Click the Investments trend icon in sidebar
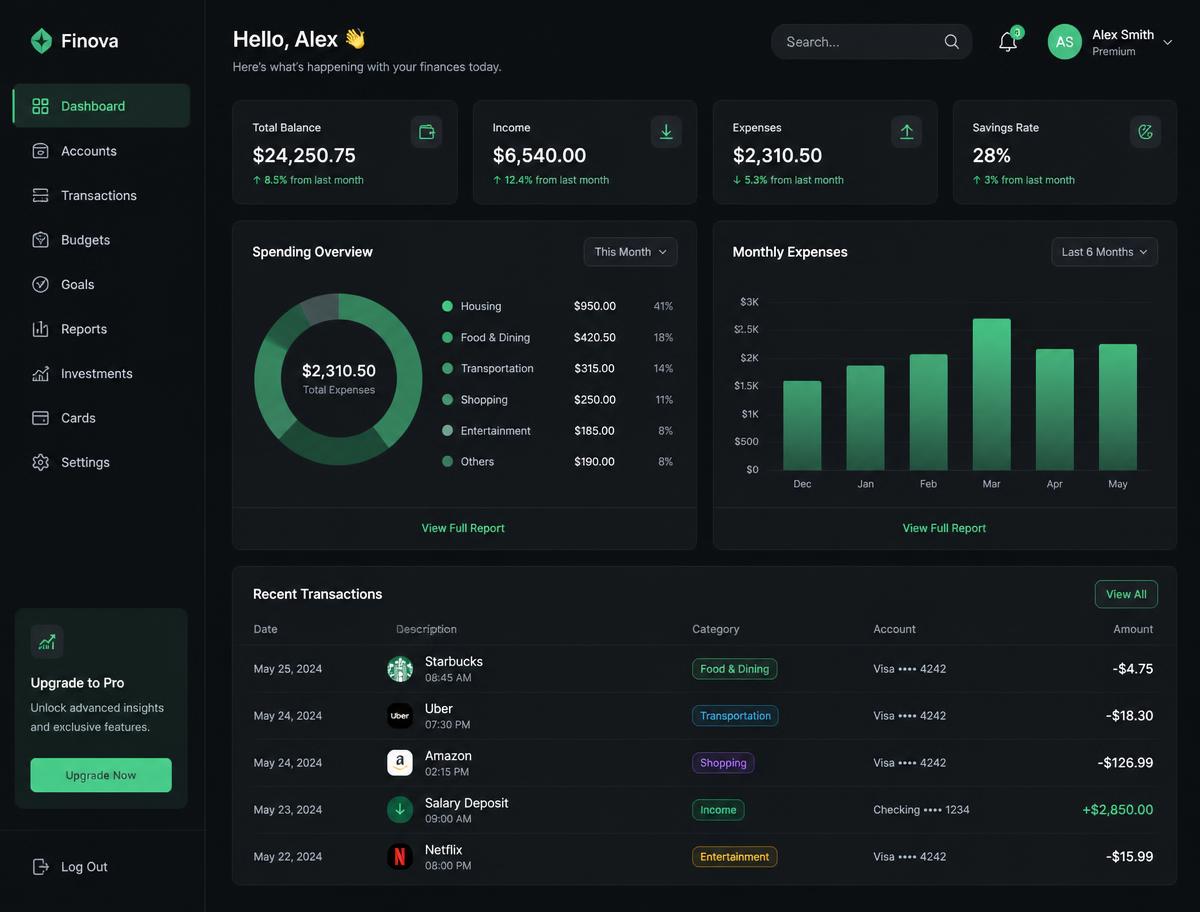 pyautogui.click(x=41, y=373)
